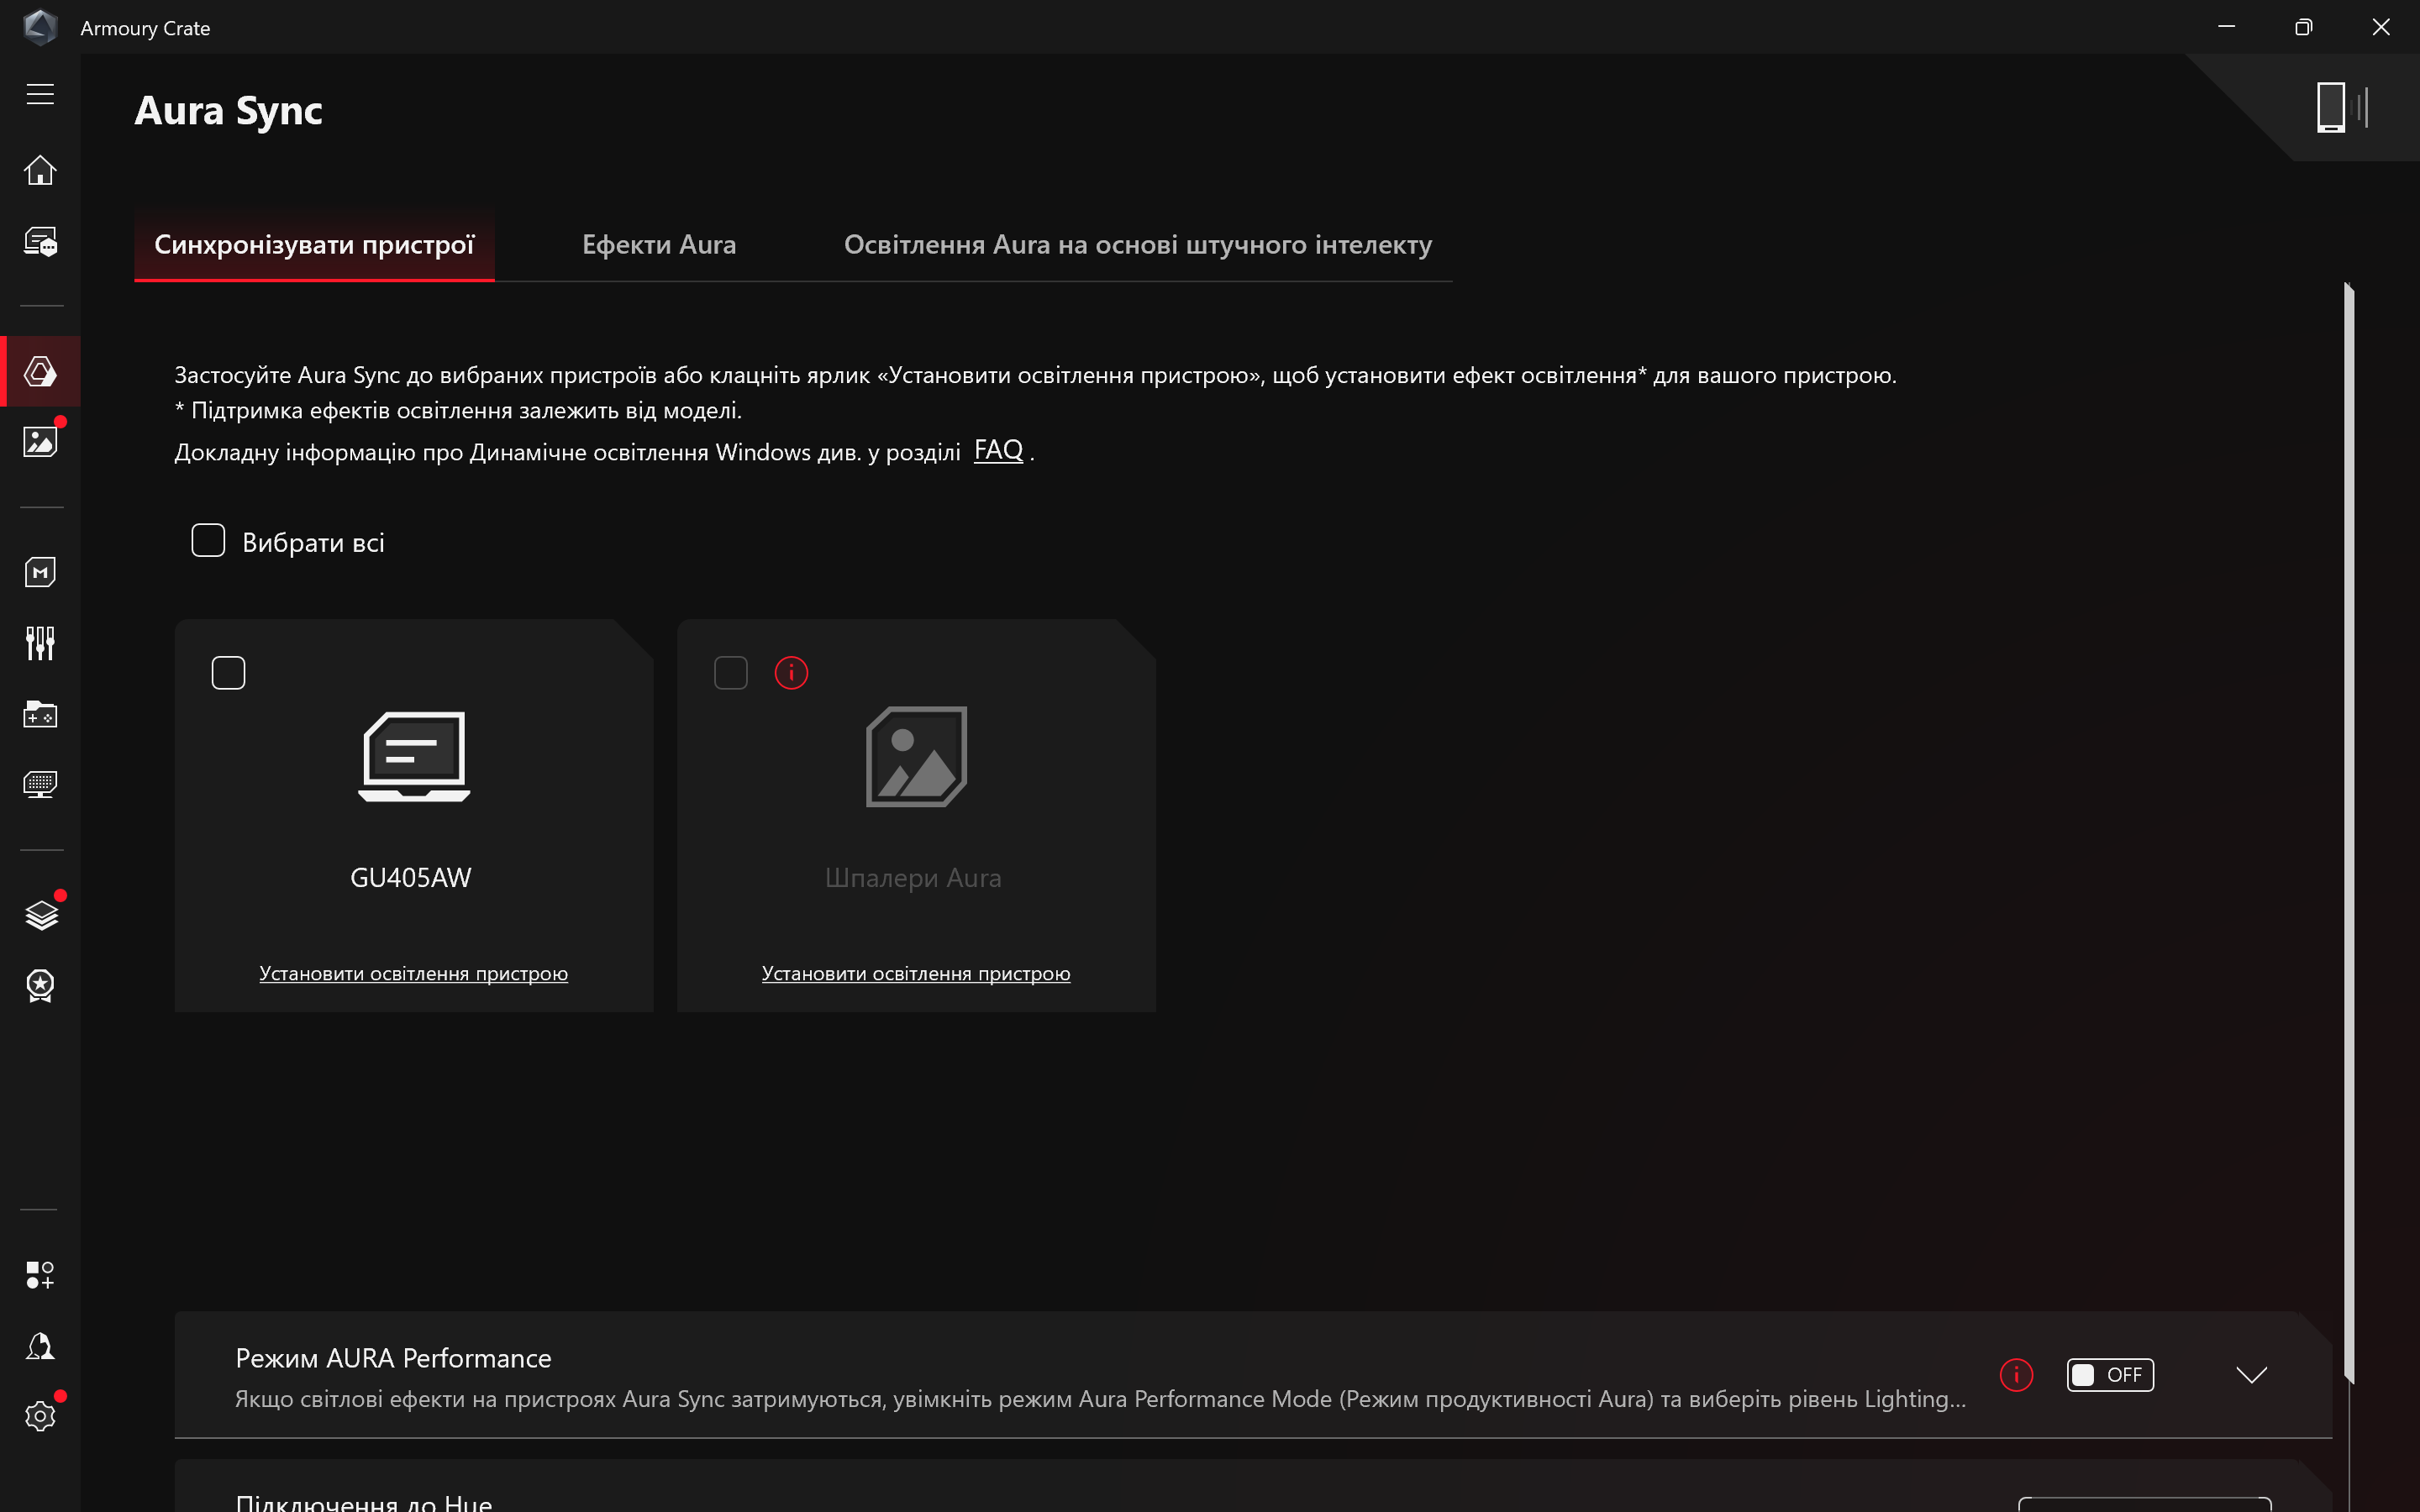Open the Aura Wallpaper sidebar icon

[40, 441]
